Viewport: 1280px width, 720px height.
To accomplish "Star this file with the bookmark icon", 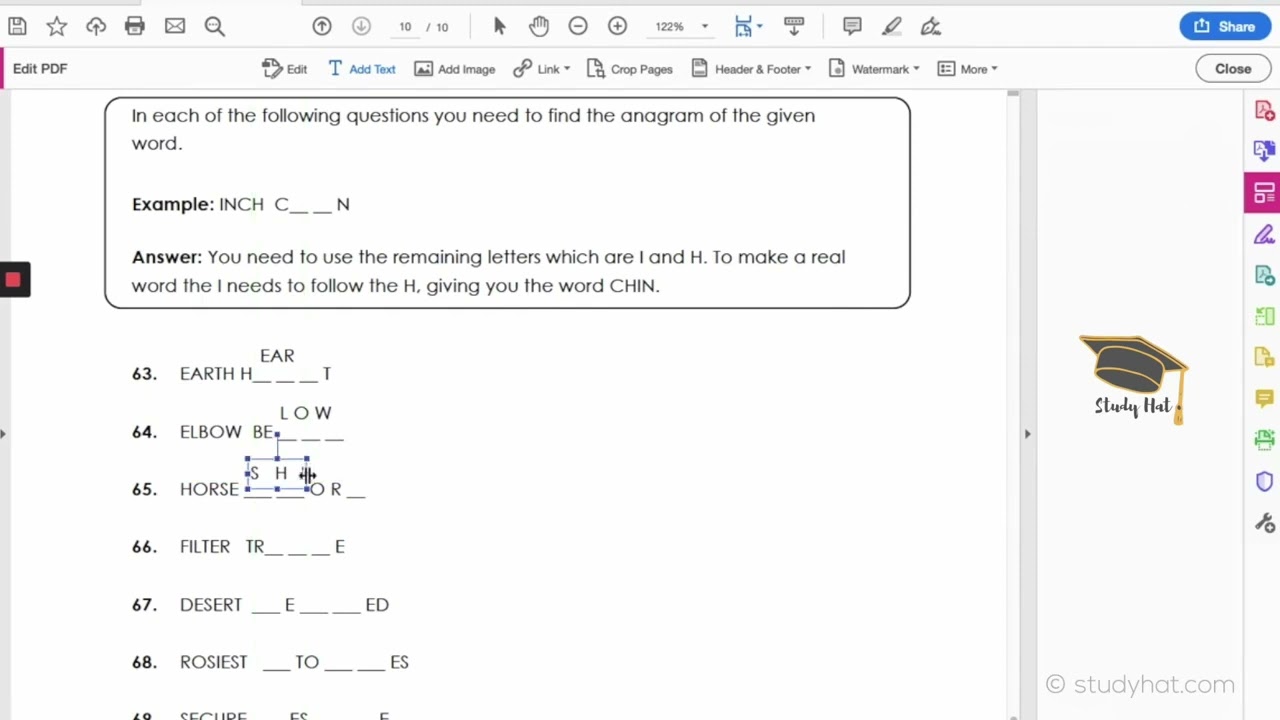I will (x=56, y=27).
